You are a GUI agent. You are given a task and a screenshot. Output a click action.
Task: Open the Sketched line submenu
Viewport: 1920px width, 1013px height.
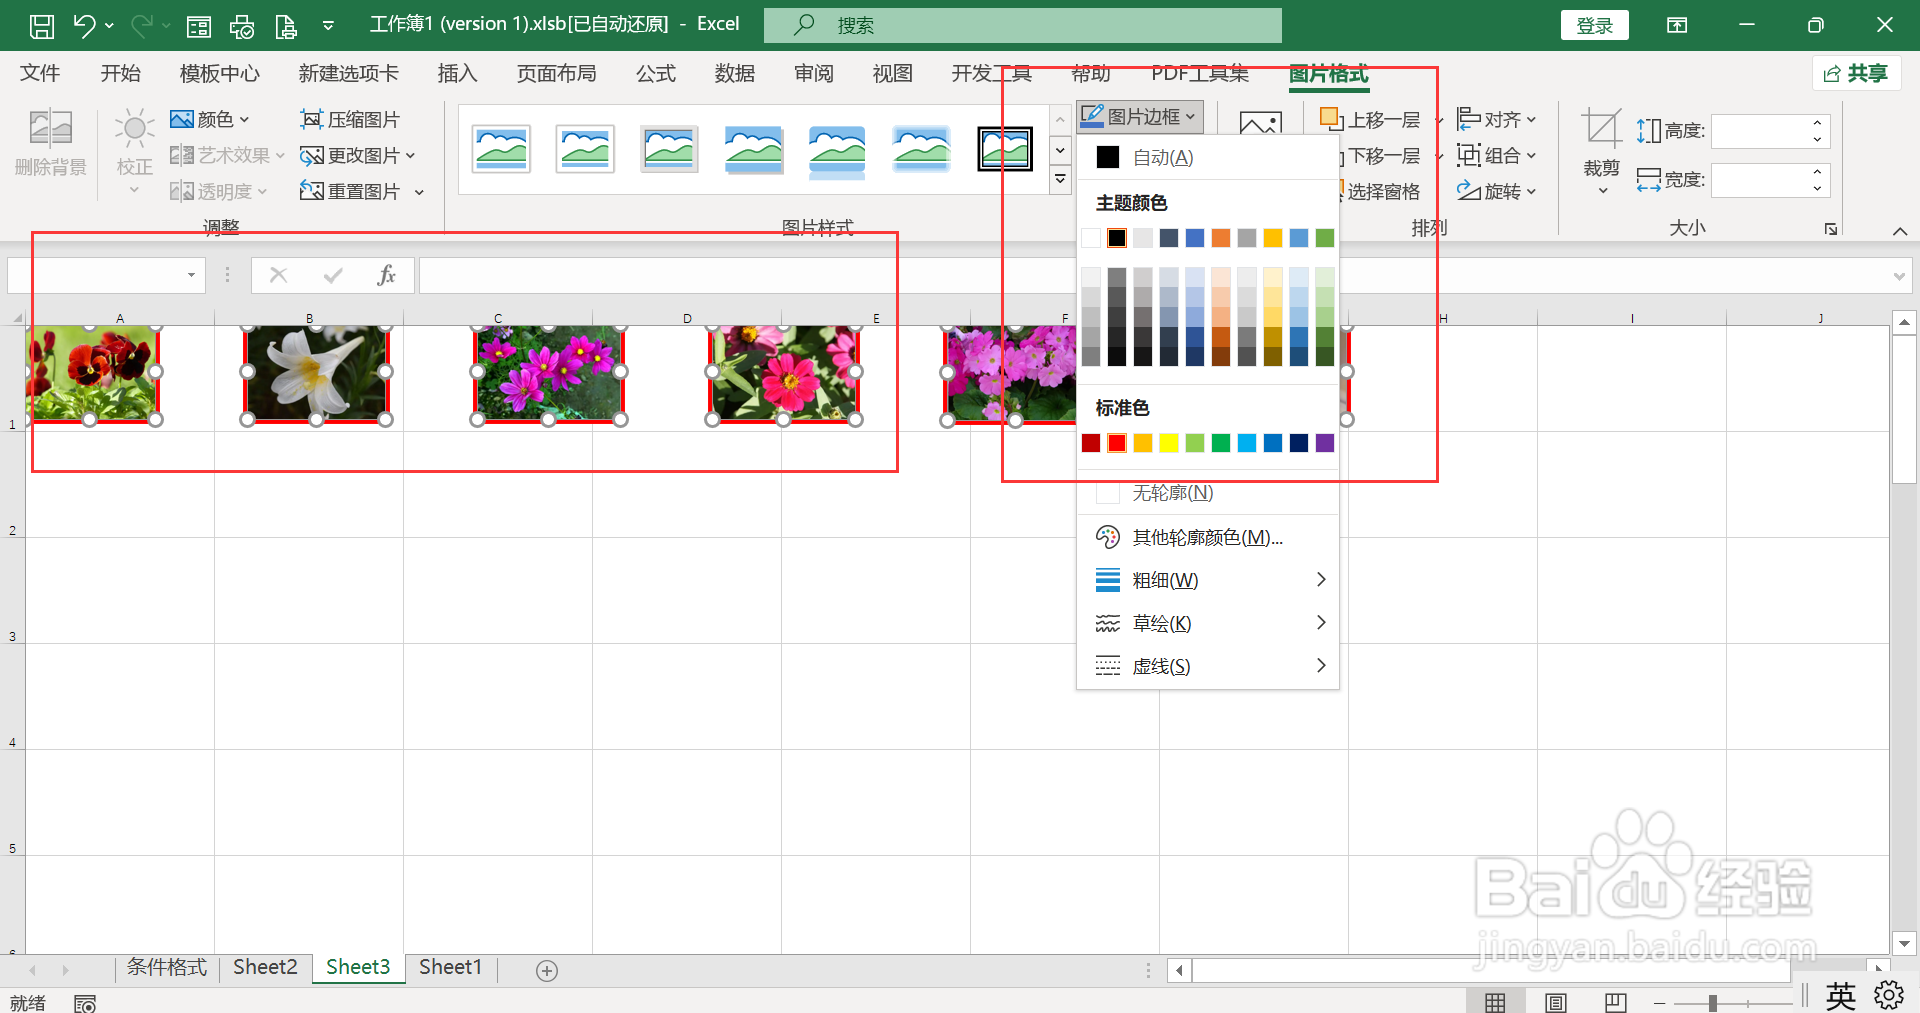1207,624
